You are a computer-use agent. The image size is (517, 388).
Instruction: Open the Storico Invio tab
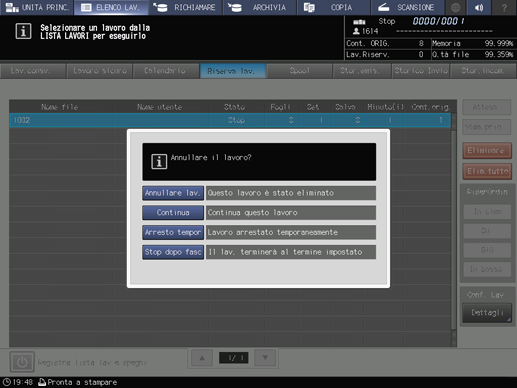pyautogui.click(x=421, y=71)
